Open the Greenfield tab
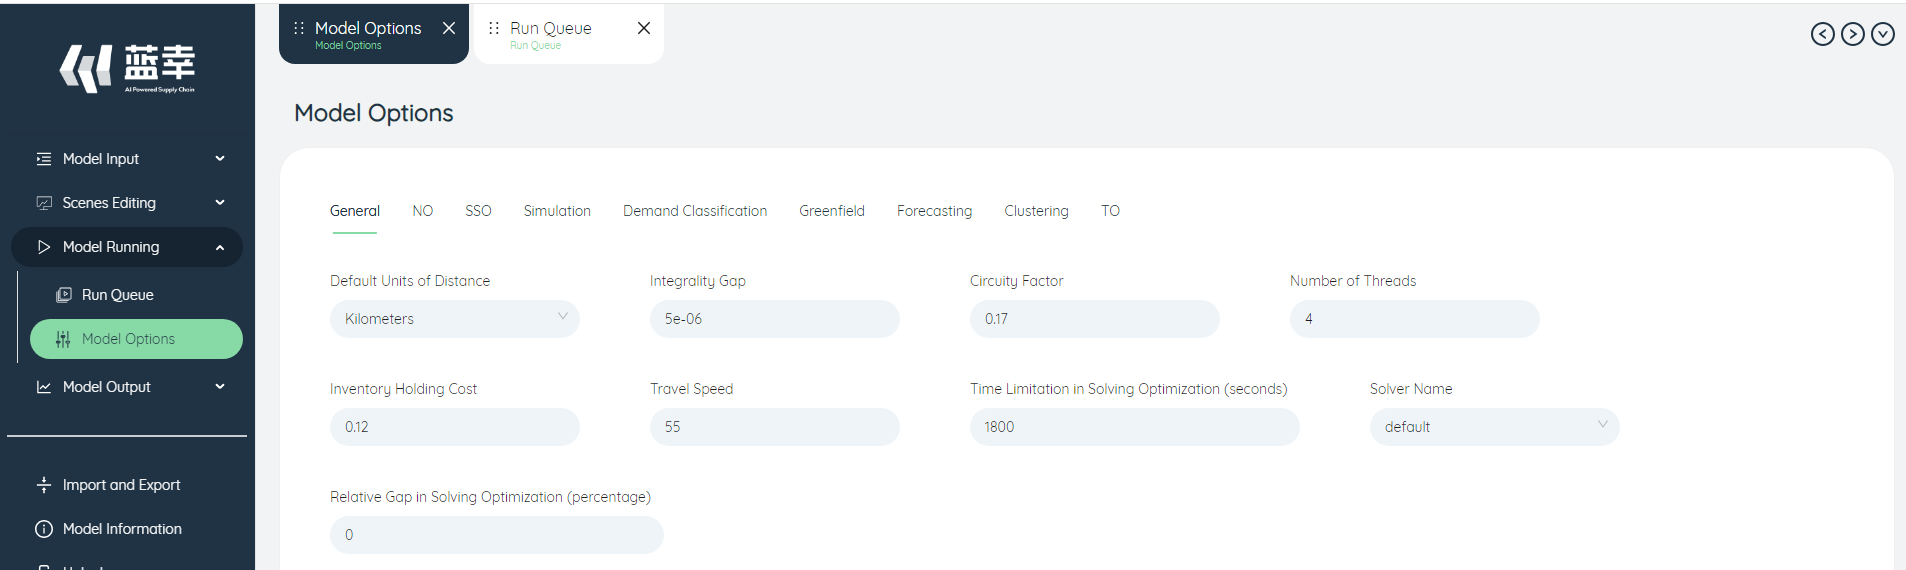Viewport: 1906px width, 570px height. tap(832, 211)
